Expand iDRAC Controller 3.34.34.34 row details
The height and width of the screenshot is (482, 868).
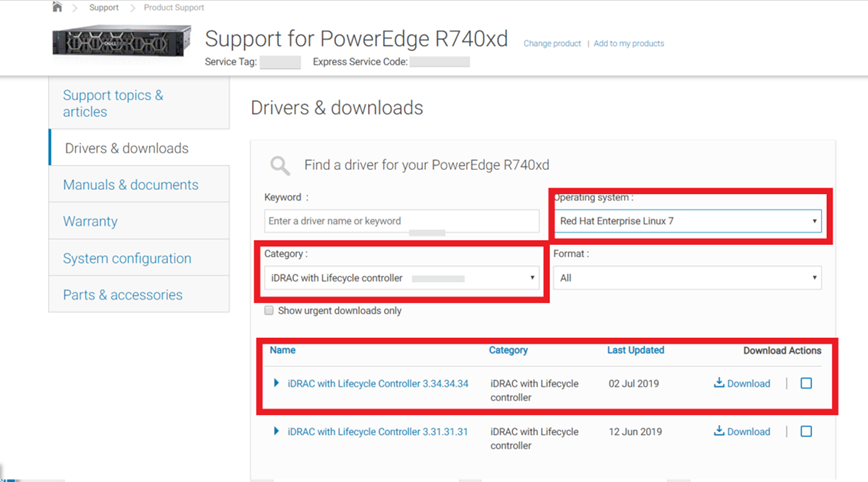276,383
